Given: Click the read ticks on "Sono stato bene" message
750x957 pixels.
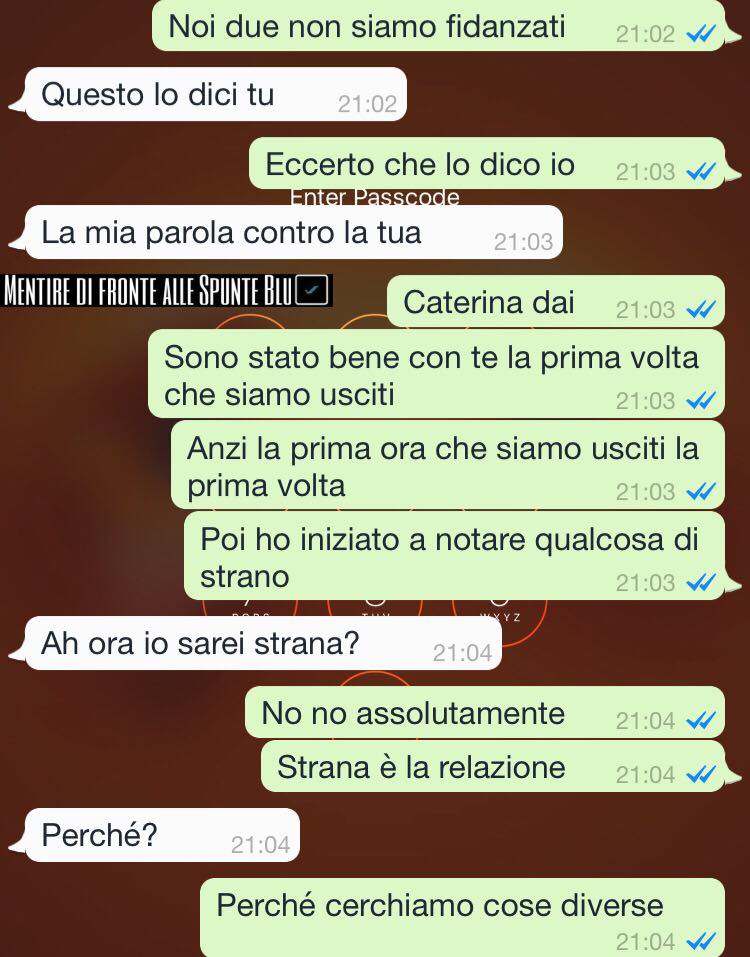Looking at the screenshot, I should [x=701, y=402].
